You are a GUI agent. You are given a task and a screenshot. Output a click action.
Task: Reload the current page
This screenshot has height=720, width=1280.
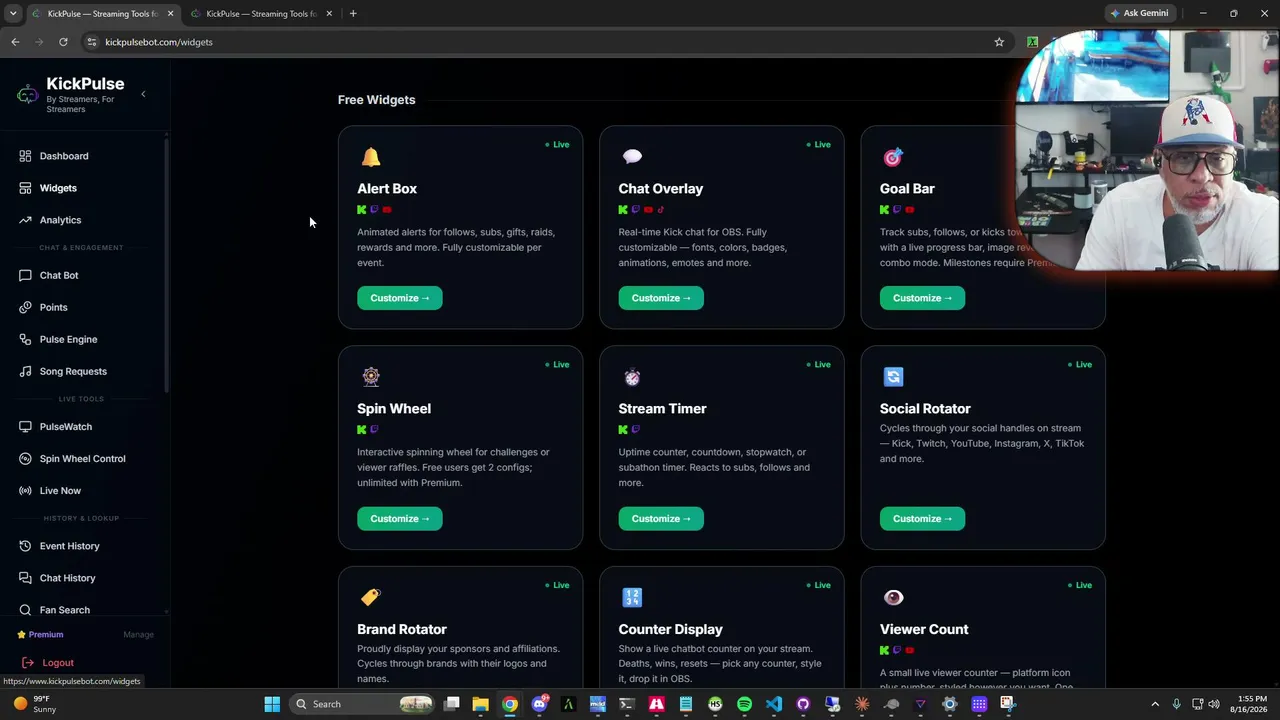63,42
